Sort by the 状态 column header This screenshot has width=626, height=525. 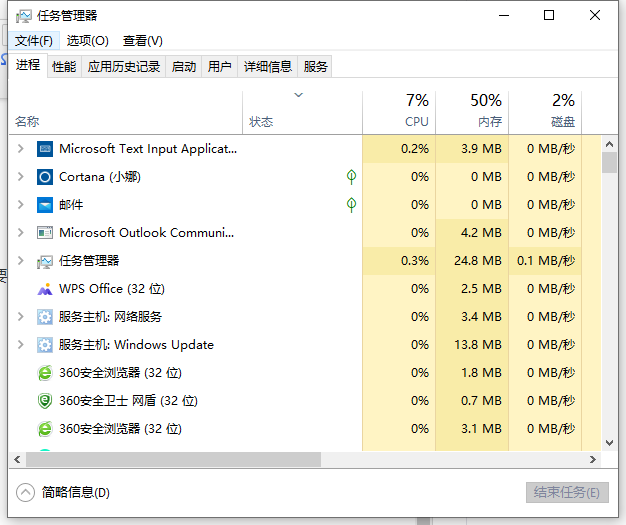point(302,113)
